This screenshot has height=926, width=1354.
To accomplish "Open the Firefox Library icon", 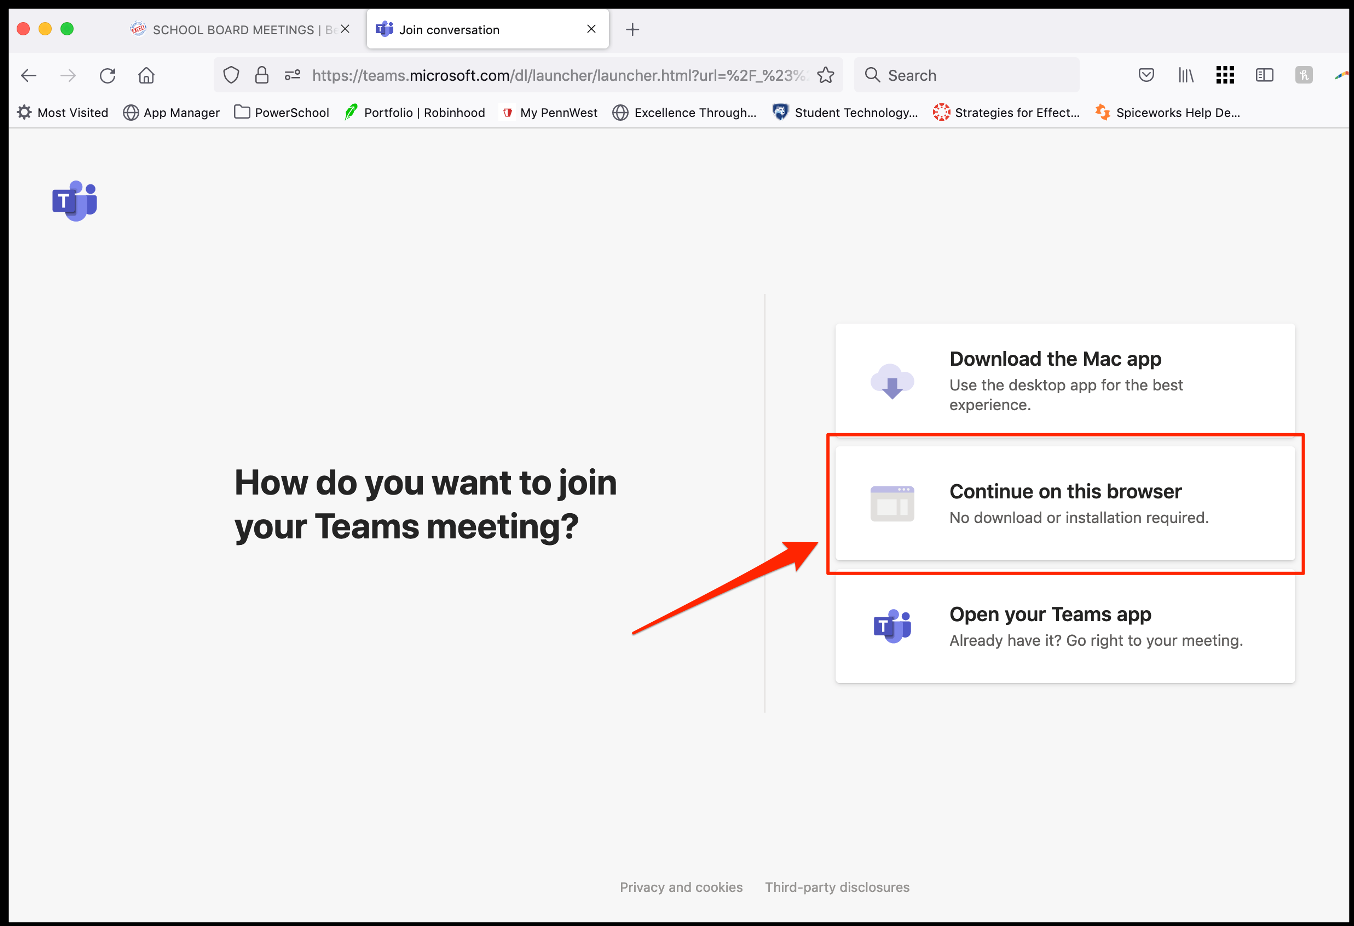I will coord(1186,75).
